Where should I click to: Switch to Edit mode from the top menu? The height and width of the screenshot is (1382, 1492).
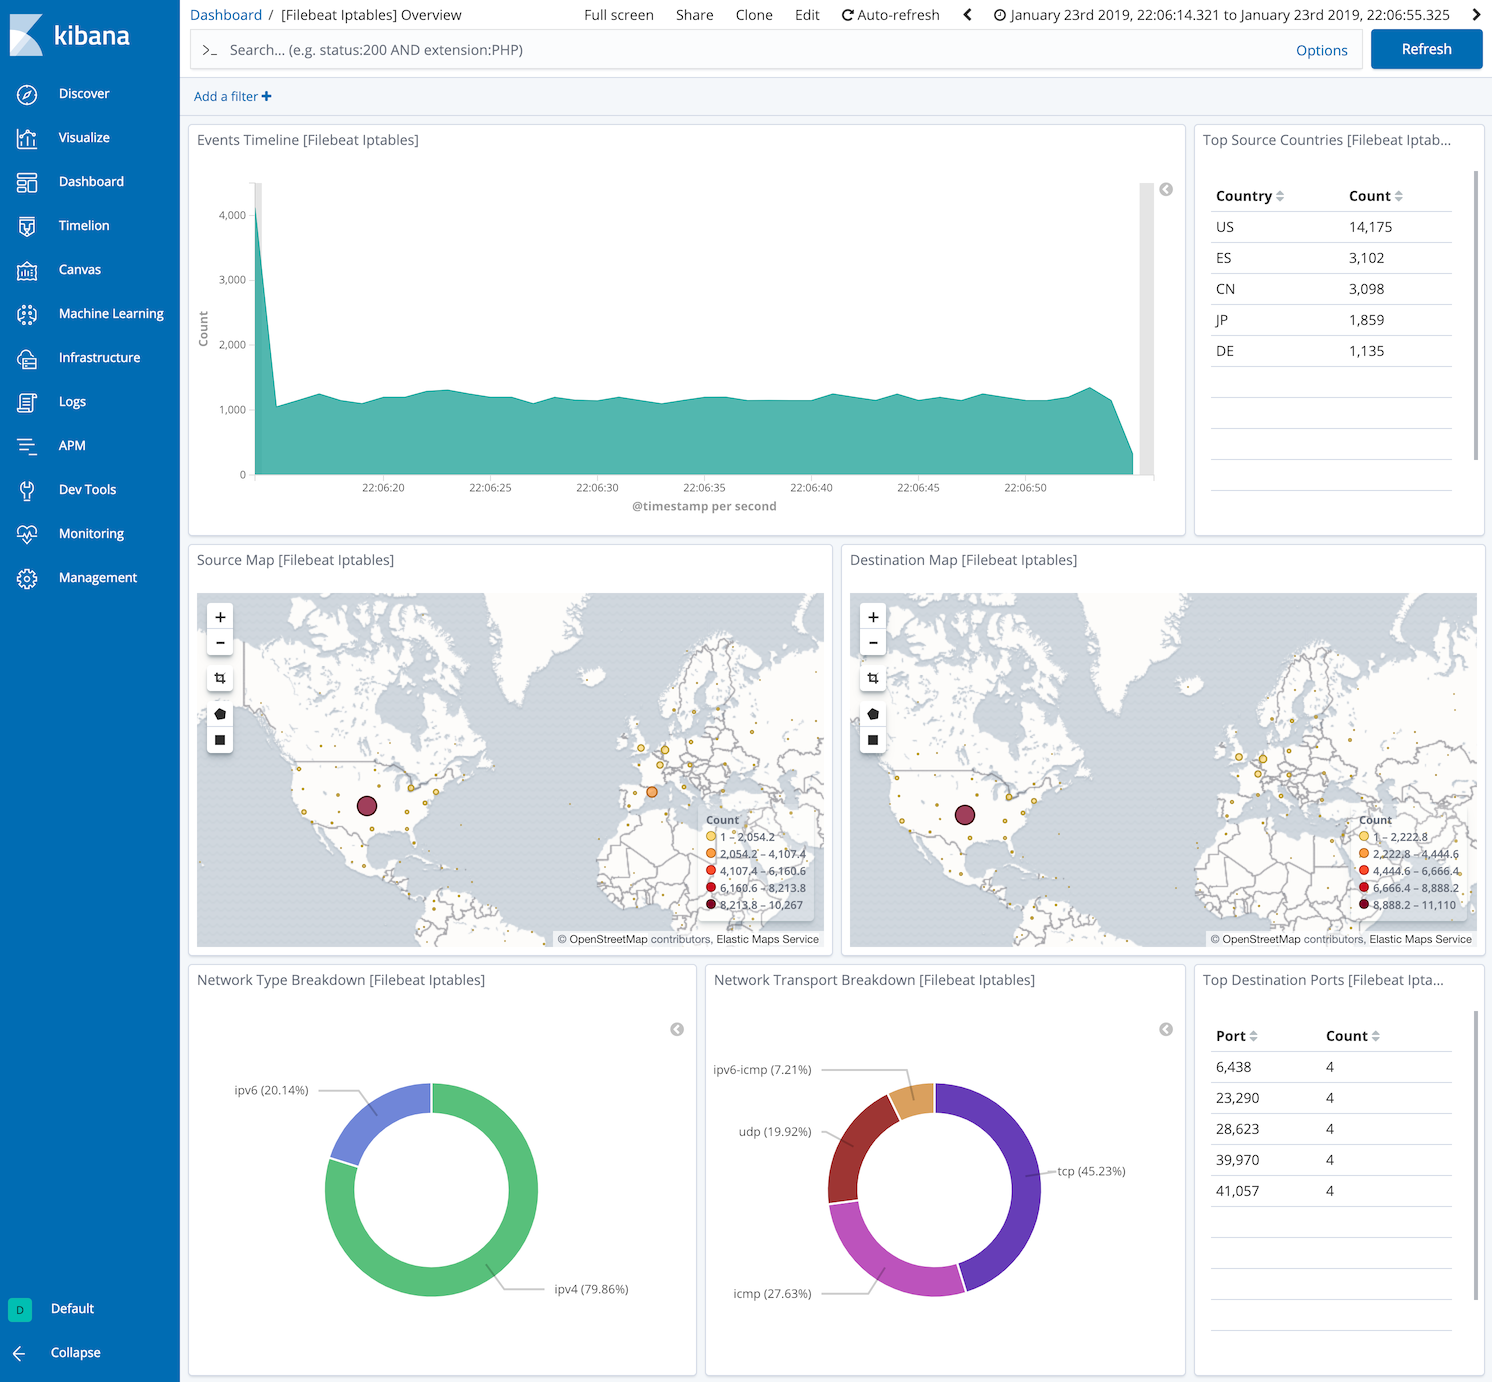[x=807, y=14]
